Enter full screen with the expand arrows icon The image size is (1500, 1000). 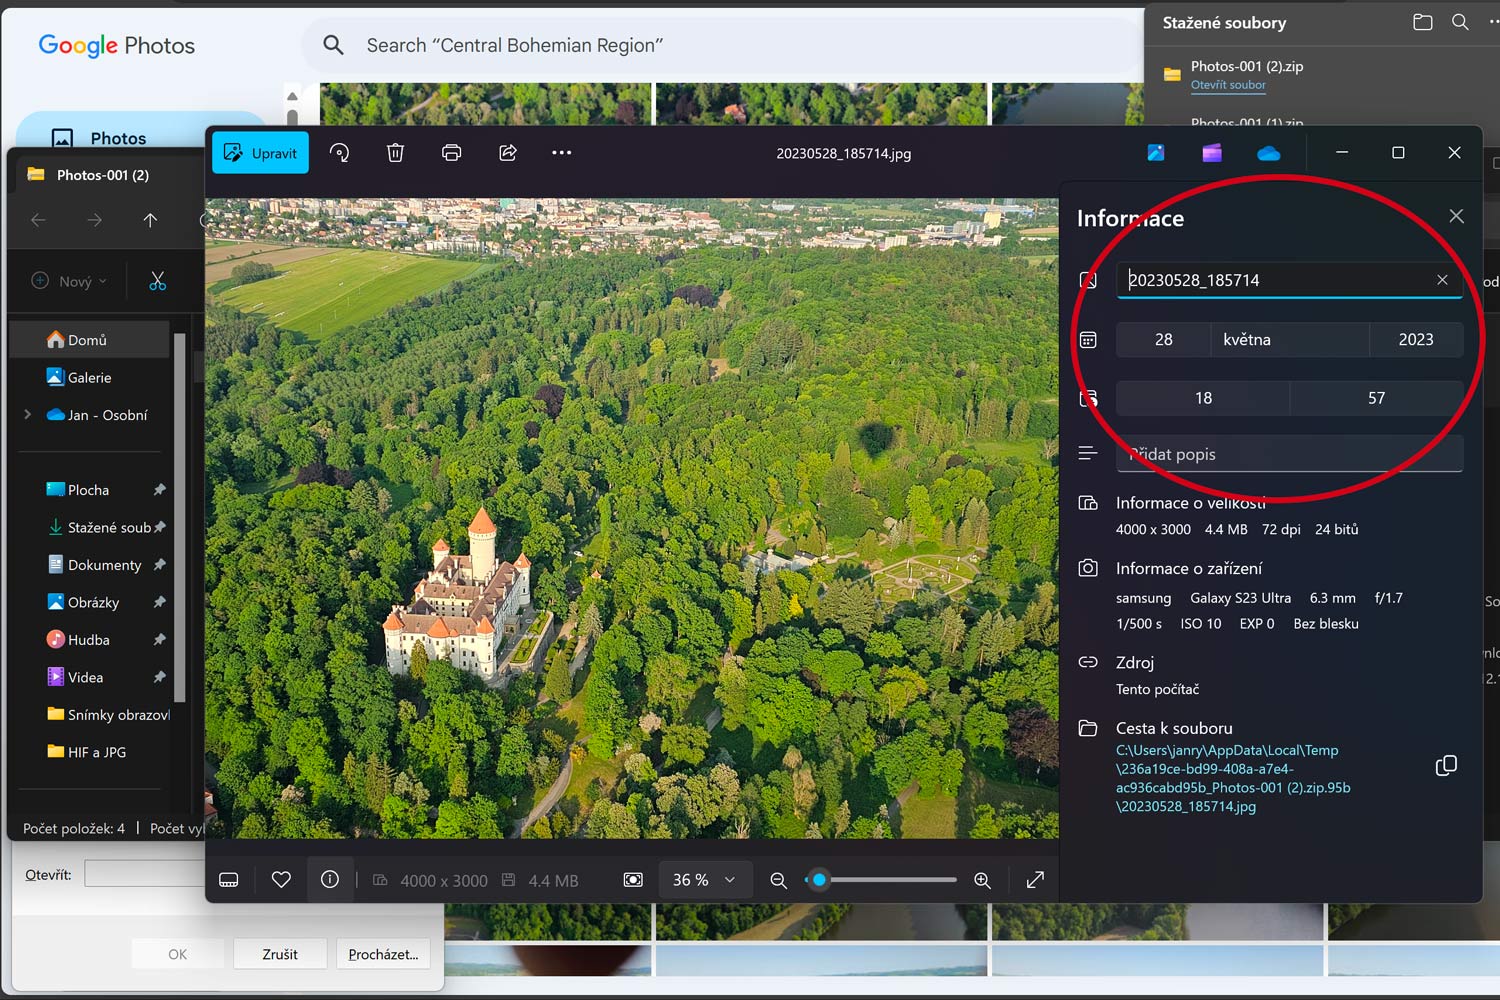(1035, 880)
